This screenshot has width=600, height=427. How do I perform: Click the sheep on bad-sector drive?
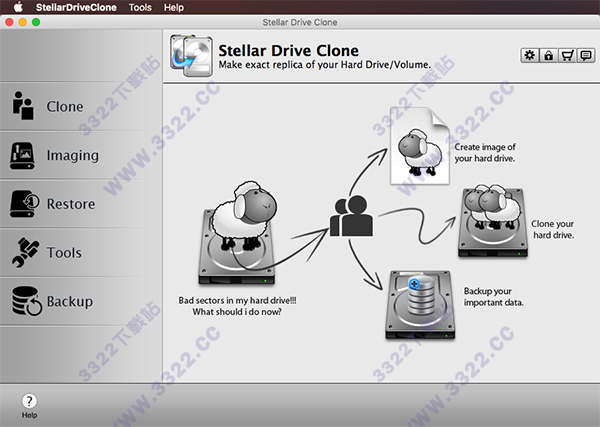pos(238,233)
